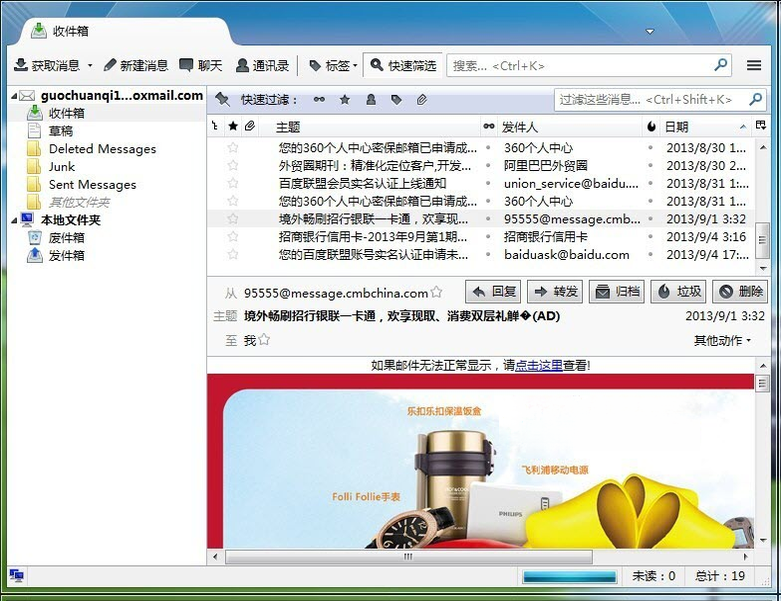
Task: Toggle the contacts quick filter
Action: click(371, 100)
